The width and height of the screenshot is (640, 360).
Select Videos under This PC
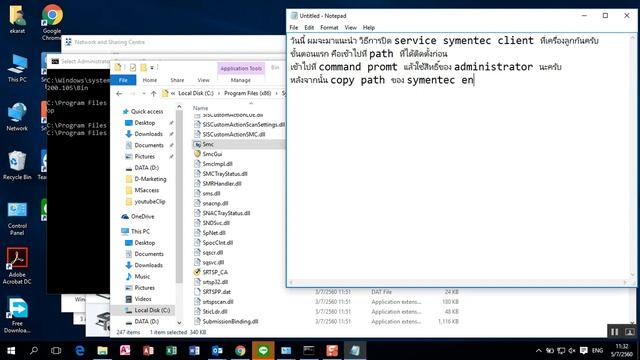click(x=143, y=299)
